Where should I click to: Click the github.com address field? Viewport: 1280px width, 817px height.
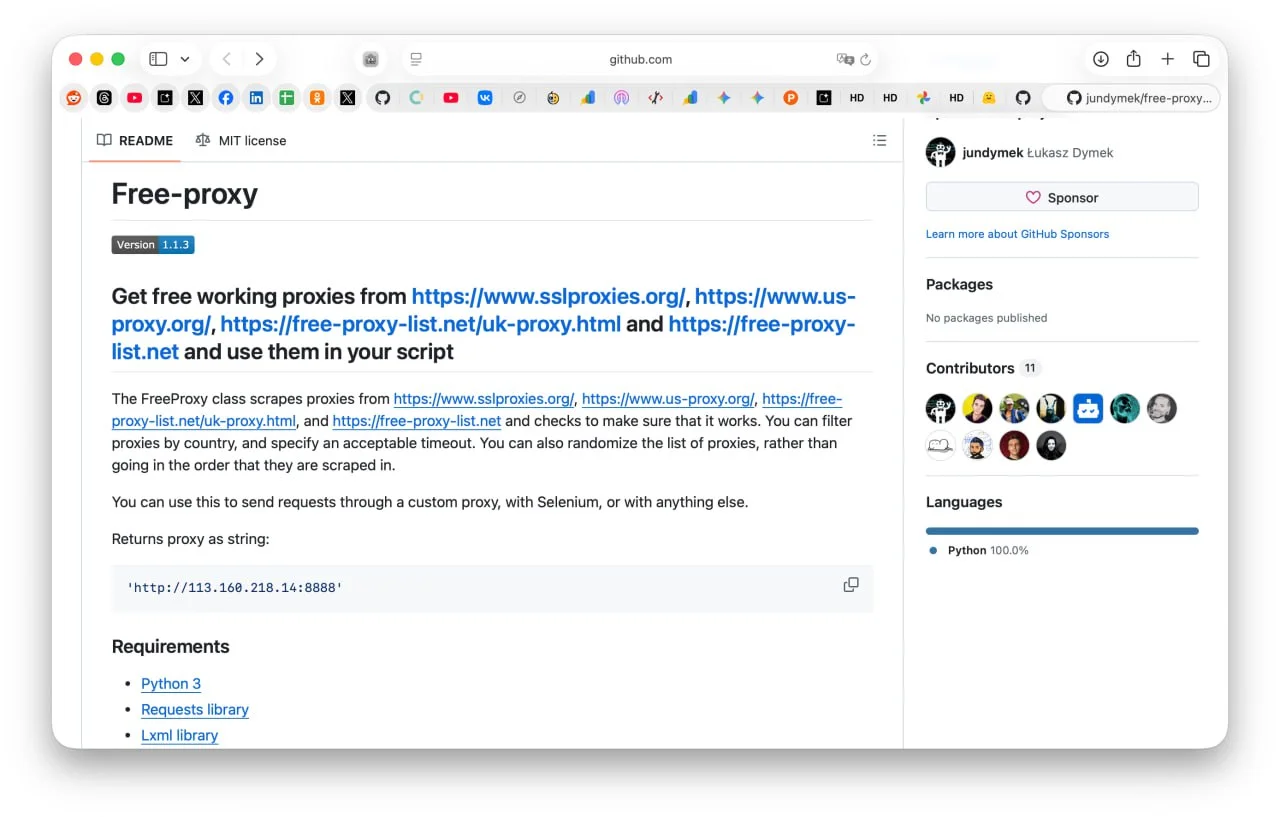click(640, 60)
